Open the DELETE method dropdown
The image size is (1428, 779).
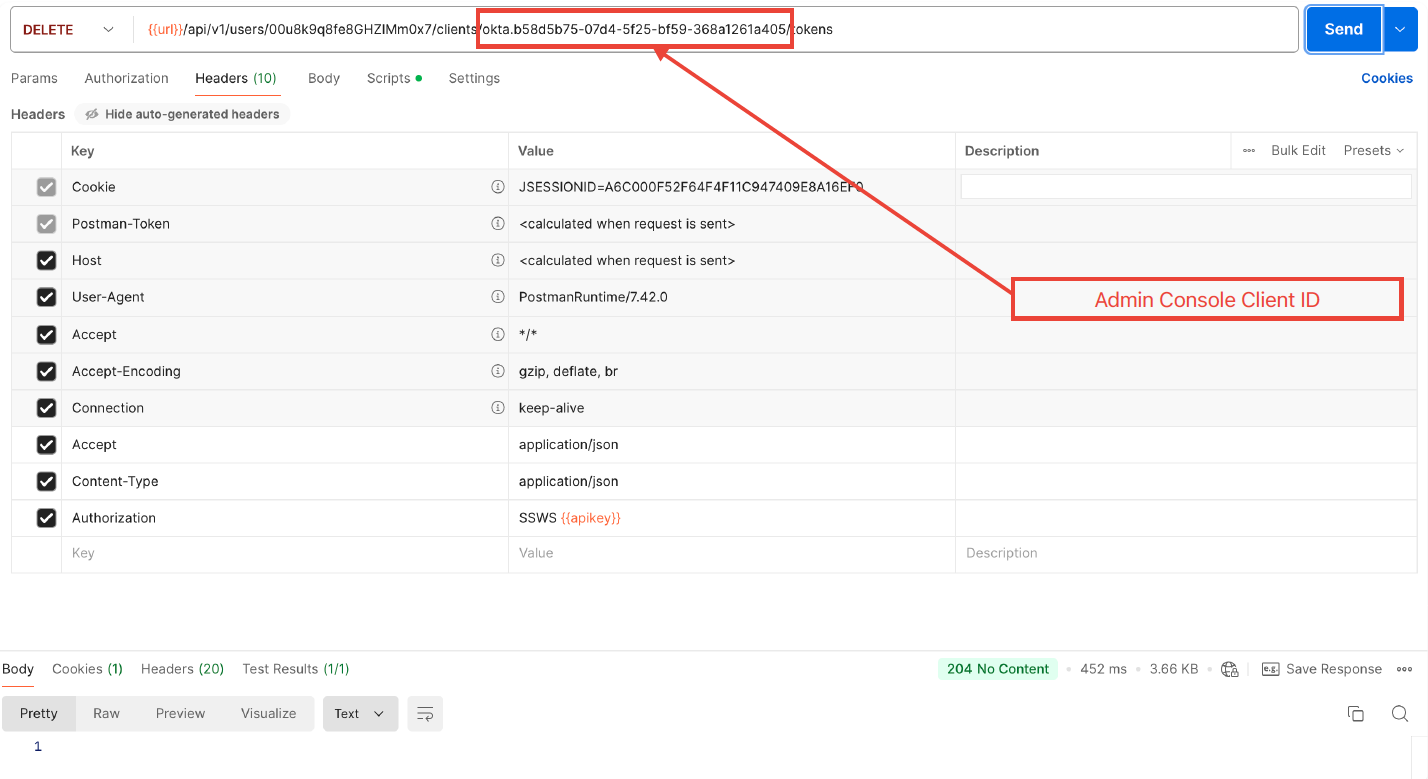point(68,30)
